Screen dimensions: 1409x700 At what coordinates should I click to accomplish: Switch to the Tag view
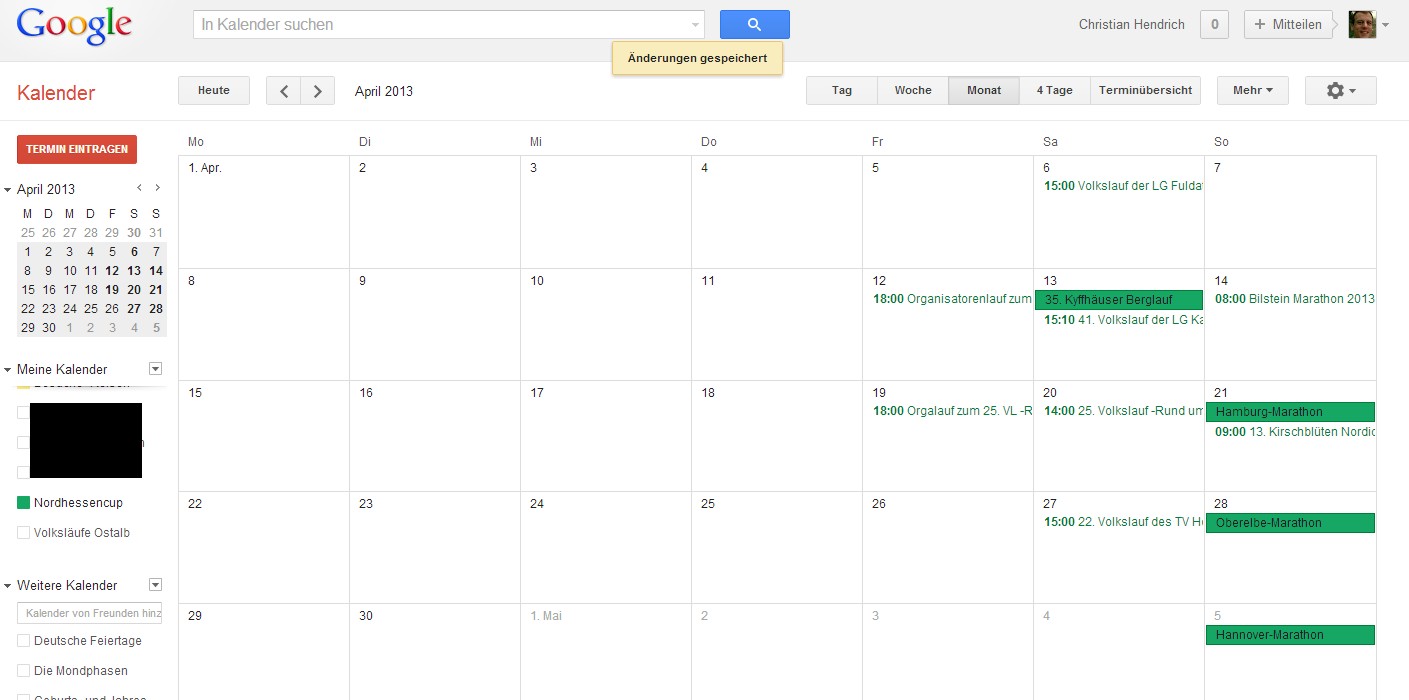coord(842,91)
